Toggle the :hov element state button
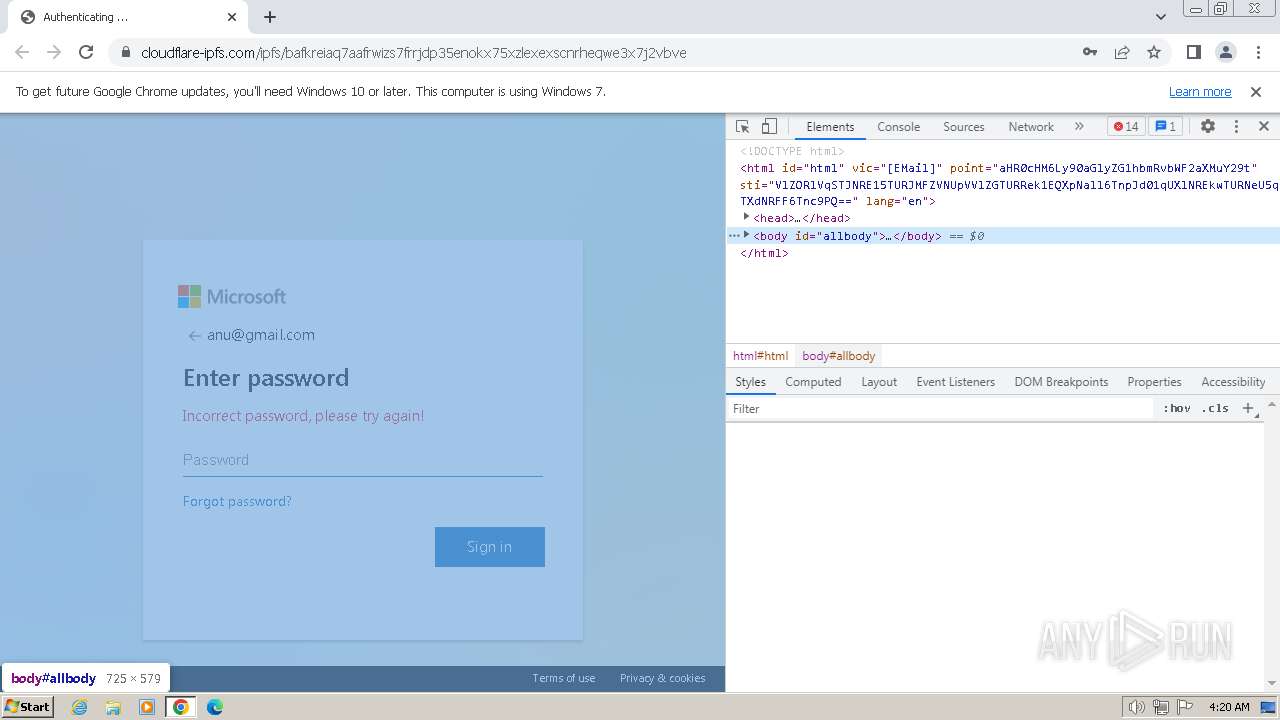This screenshot has width=1280, height=720. [1177, 408]
